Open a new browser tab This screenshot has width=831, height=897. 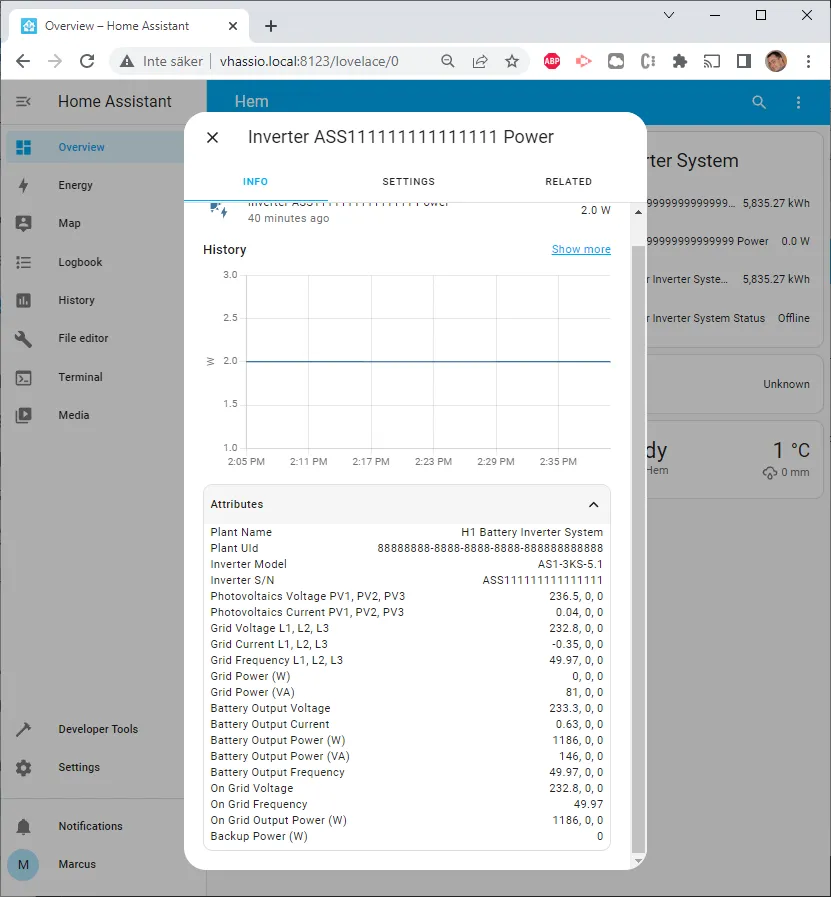(271, 26)
